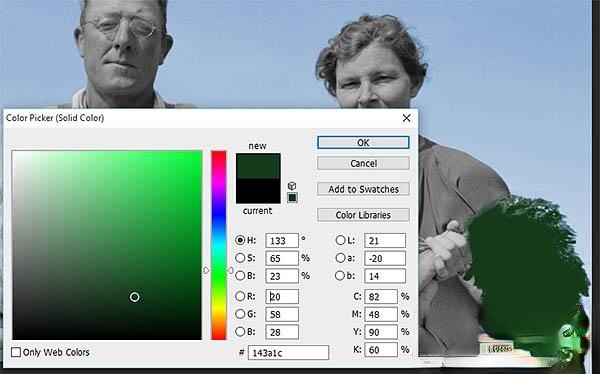The width and height of the screenshot is (600, 374).
Task: Click the current black color swatch
Action: [258, 191]
